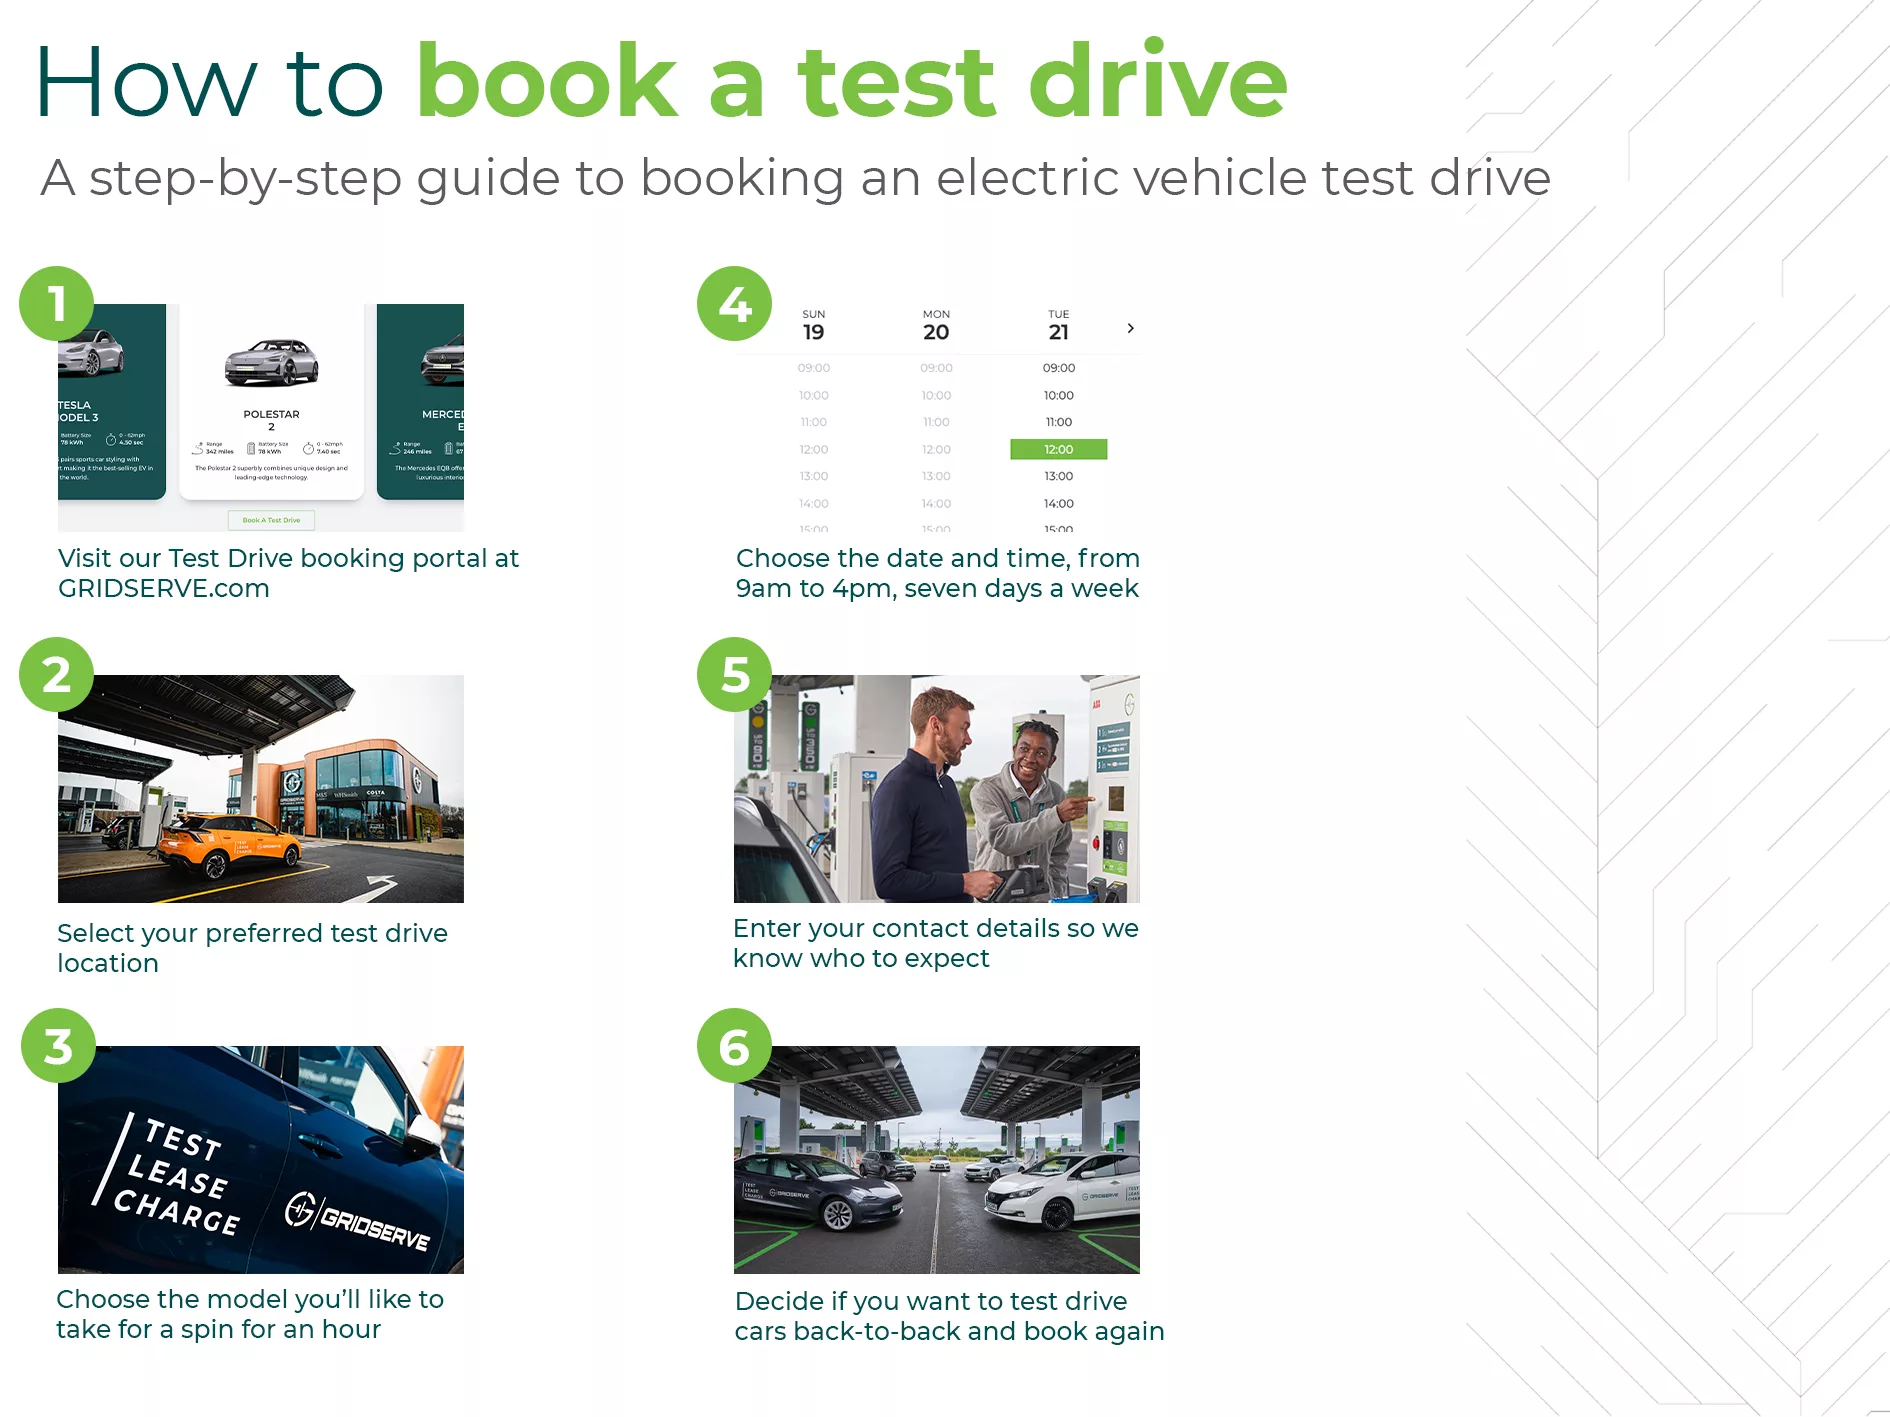Click 'Visit our Test Drive booking portal' caption
The height and width of the screenshot is (1417, 1890).
[288, 573]
